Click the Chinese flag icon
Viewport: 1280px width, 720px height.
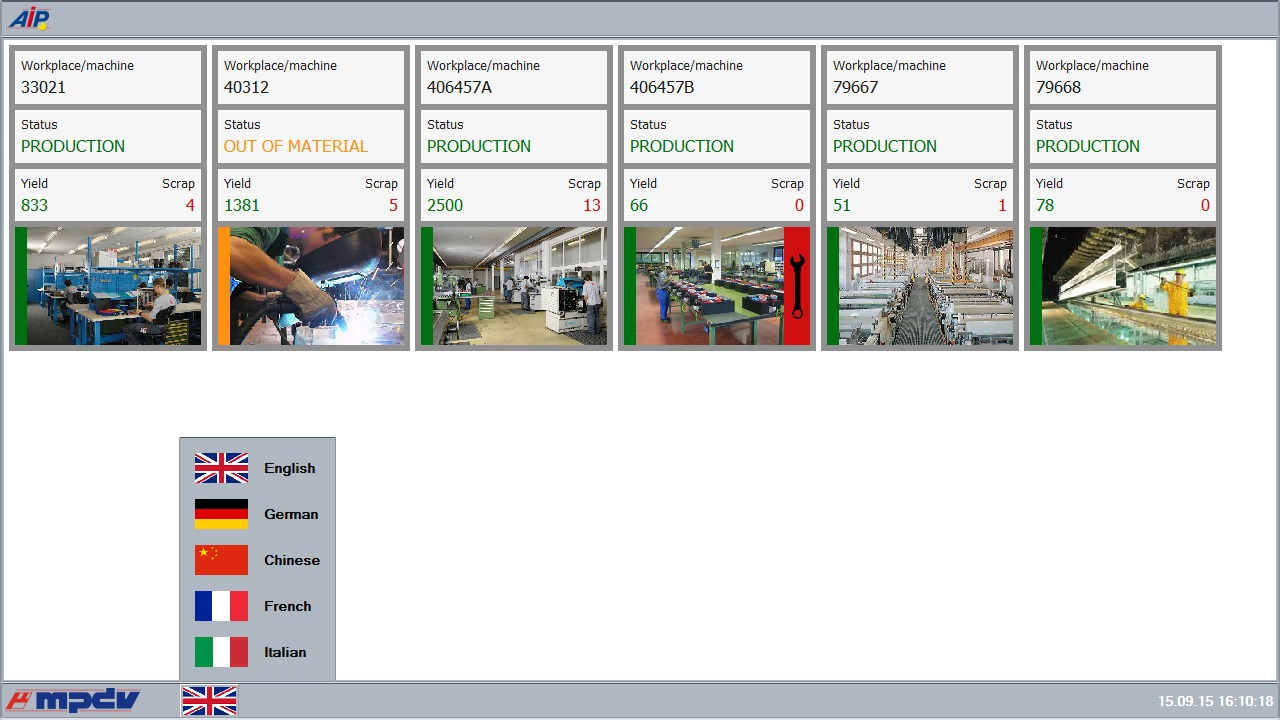click(x=221, y=560)
